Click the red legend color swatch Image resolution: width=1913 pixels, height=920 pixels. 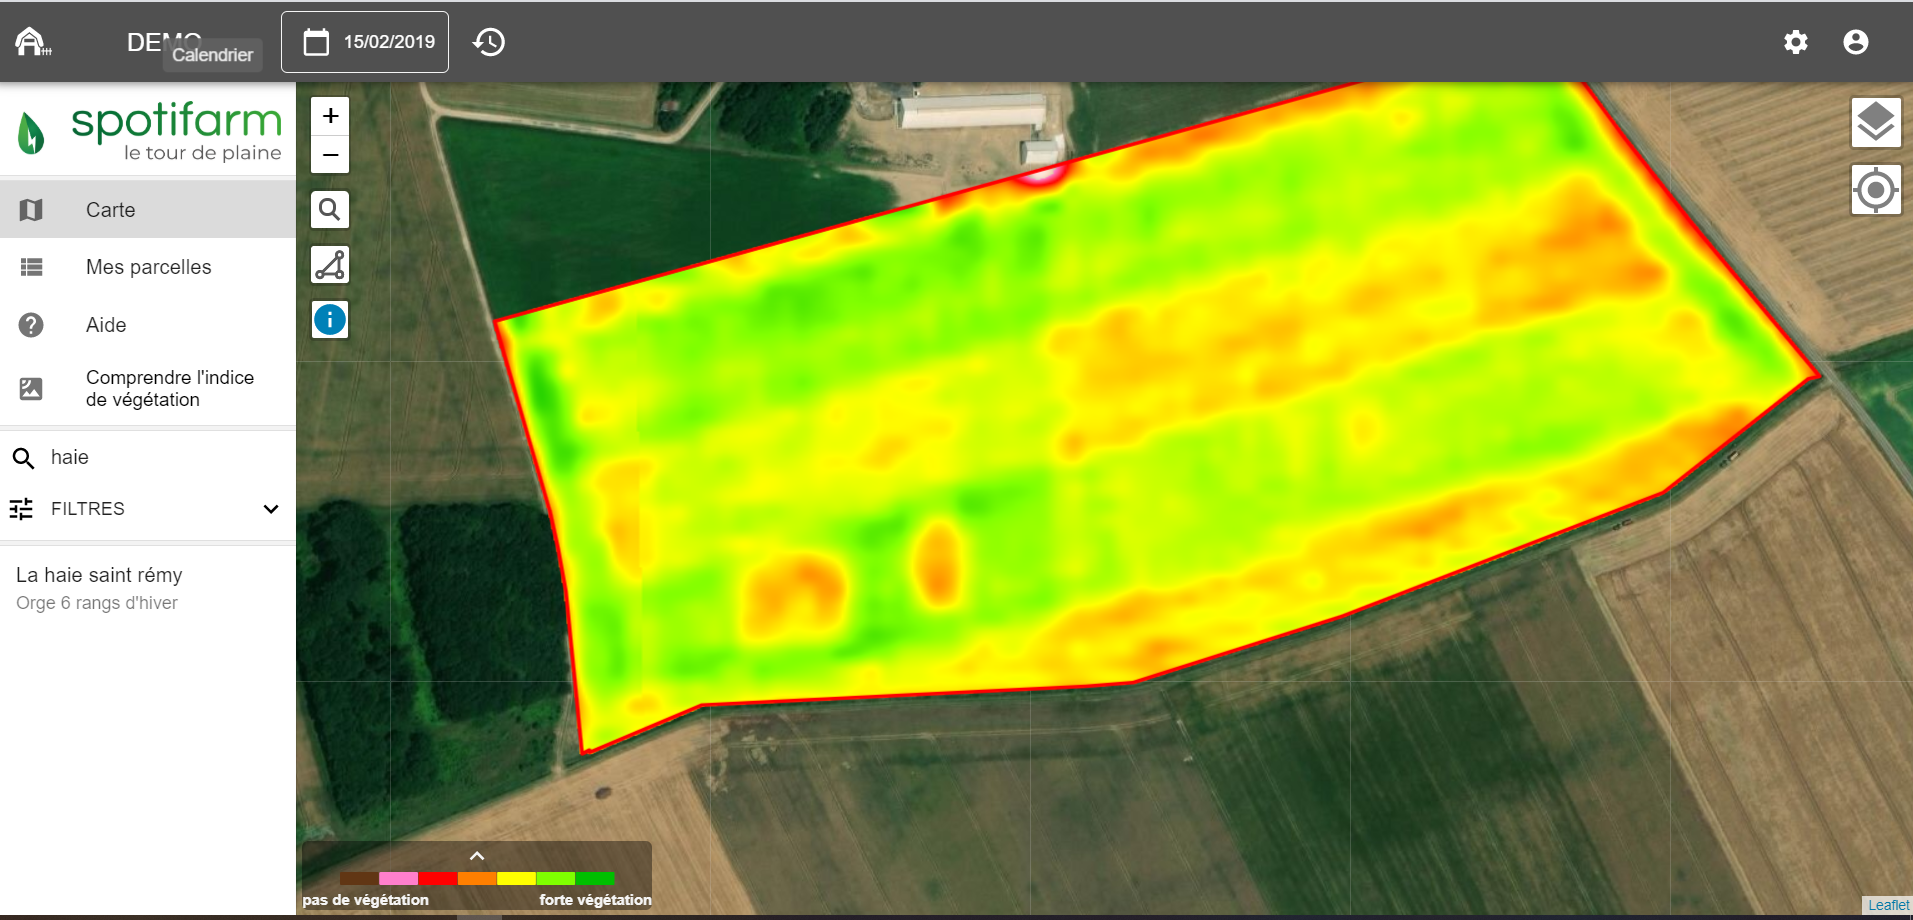[x=438, y=878]
